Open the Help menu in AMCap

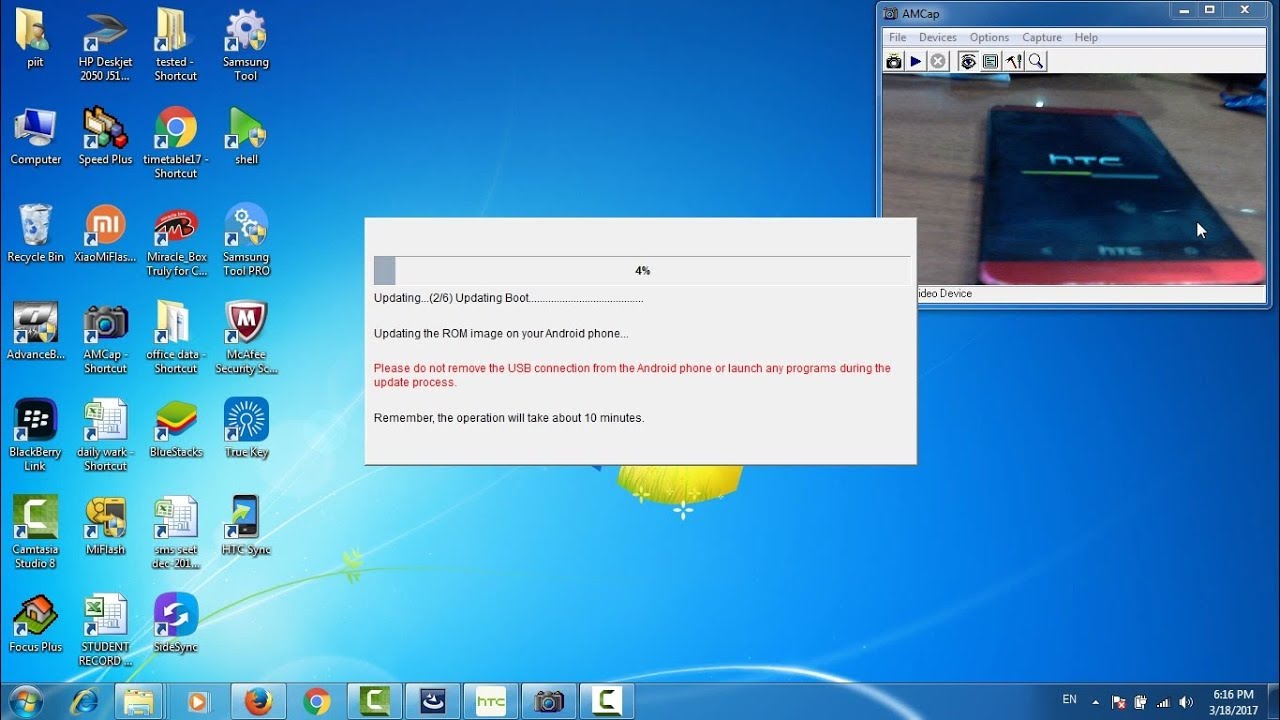tap(1086, 38)
